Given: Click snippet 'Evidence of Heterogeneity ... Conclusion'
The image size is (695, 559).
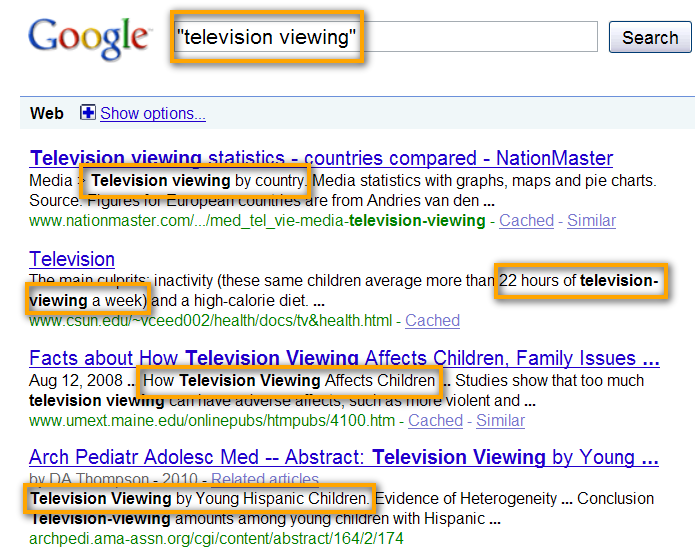Looking at the screenshot, I should click(515, 499).
